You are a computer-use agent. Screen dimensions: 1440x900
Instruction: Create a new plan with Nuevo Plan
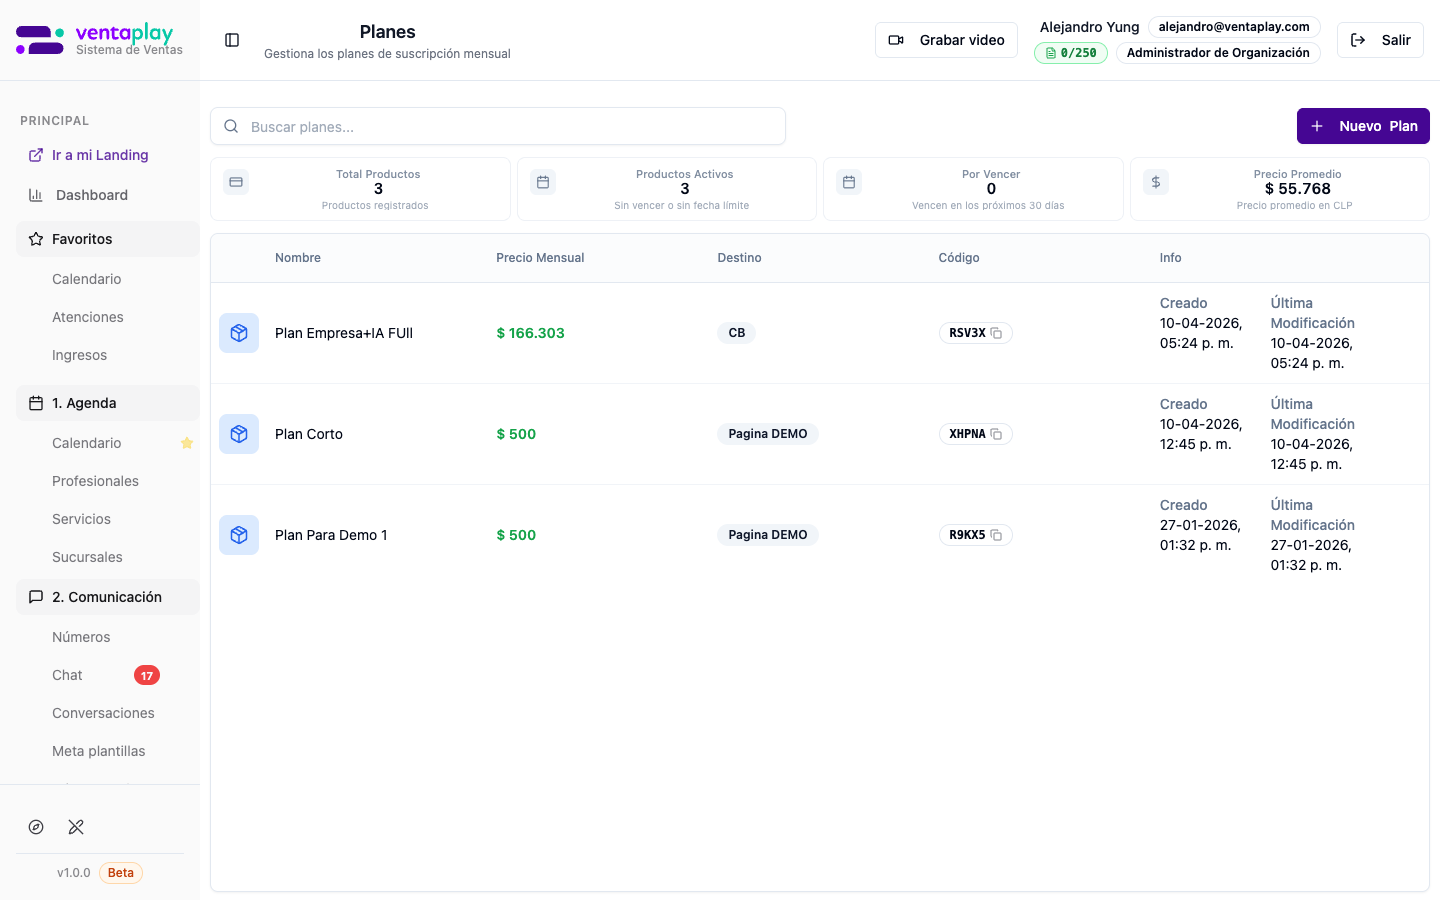1362,126
